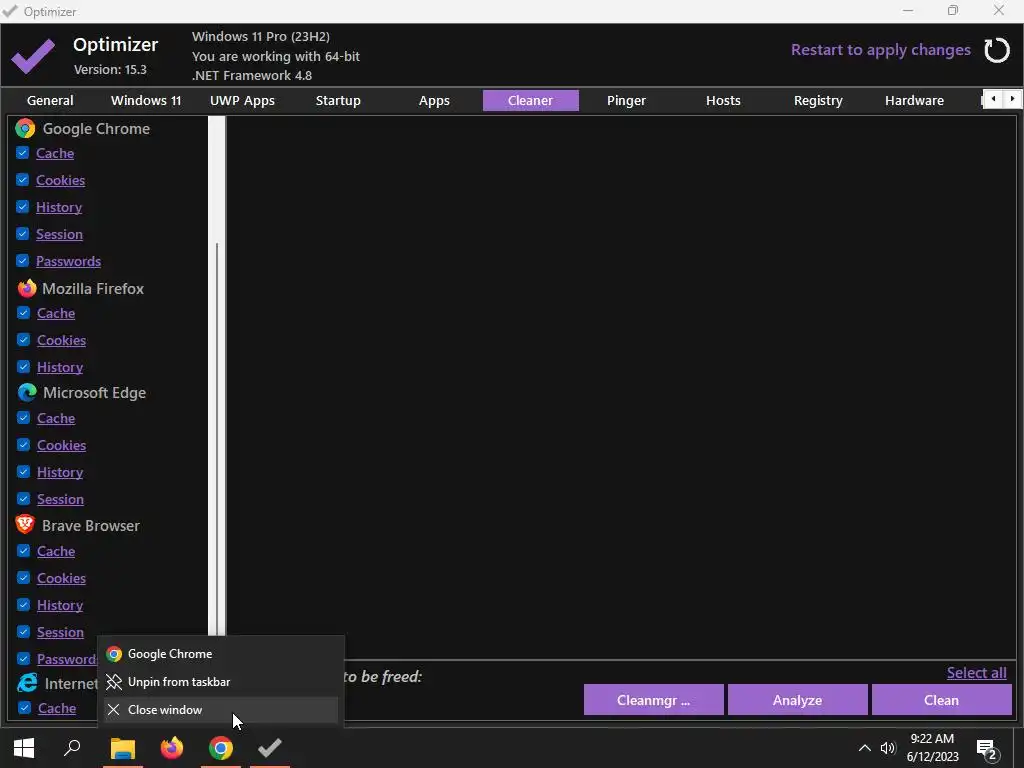Click the Mozilla Firefox section icon
The width and height of the screenshot is (1024, 768).
click(27, 288)
